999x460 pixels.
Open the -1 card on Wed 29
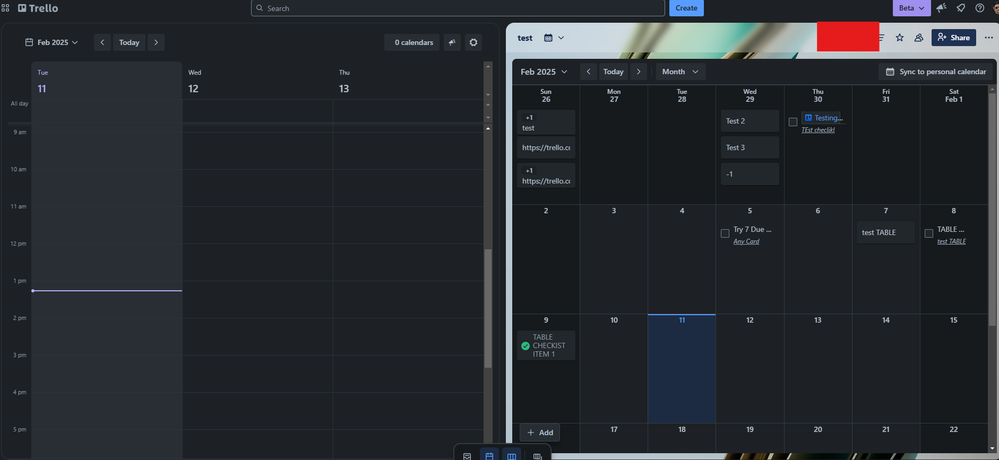point(750,174)
